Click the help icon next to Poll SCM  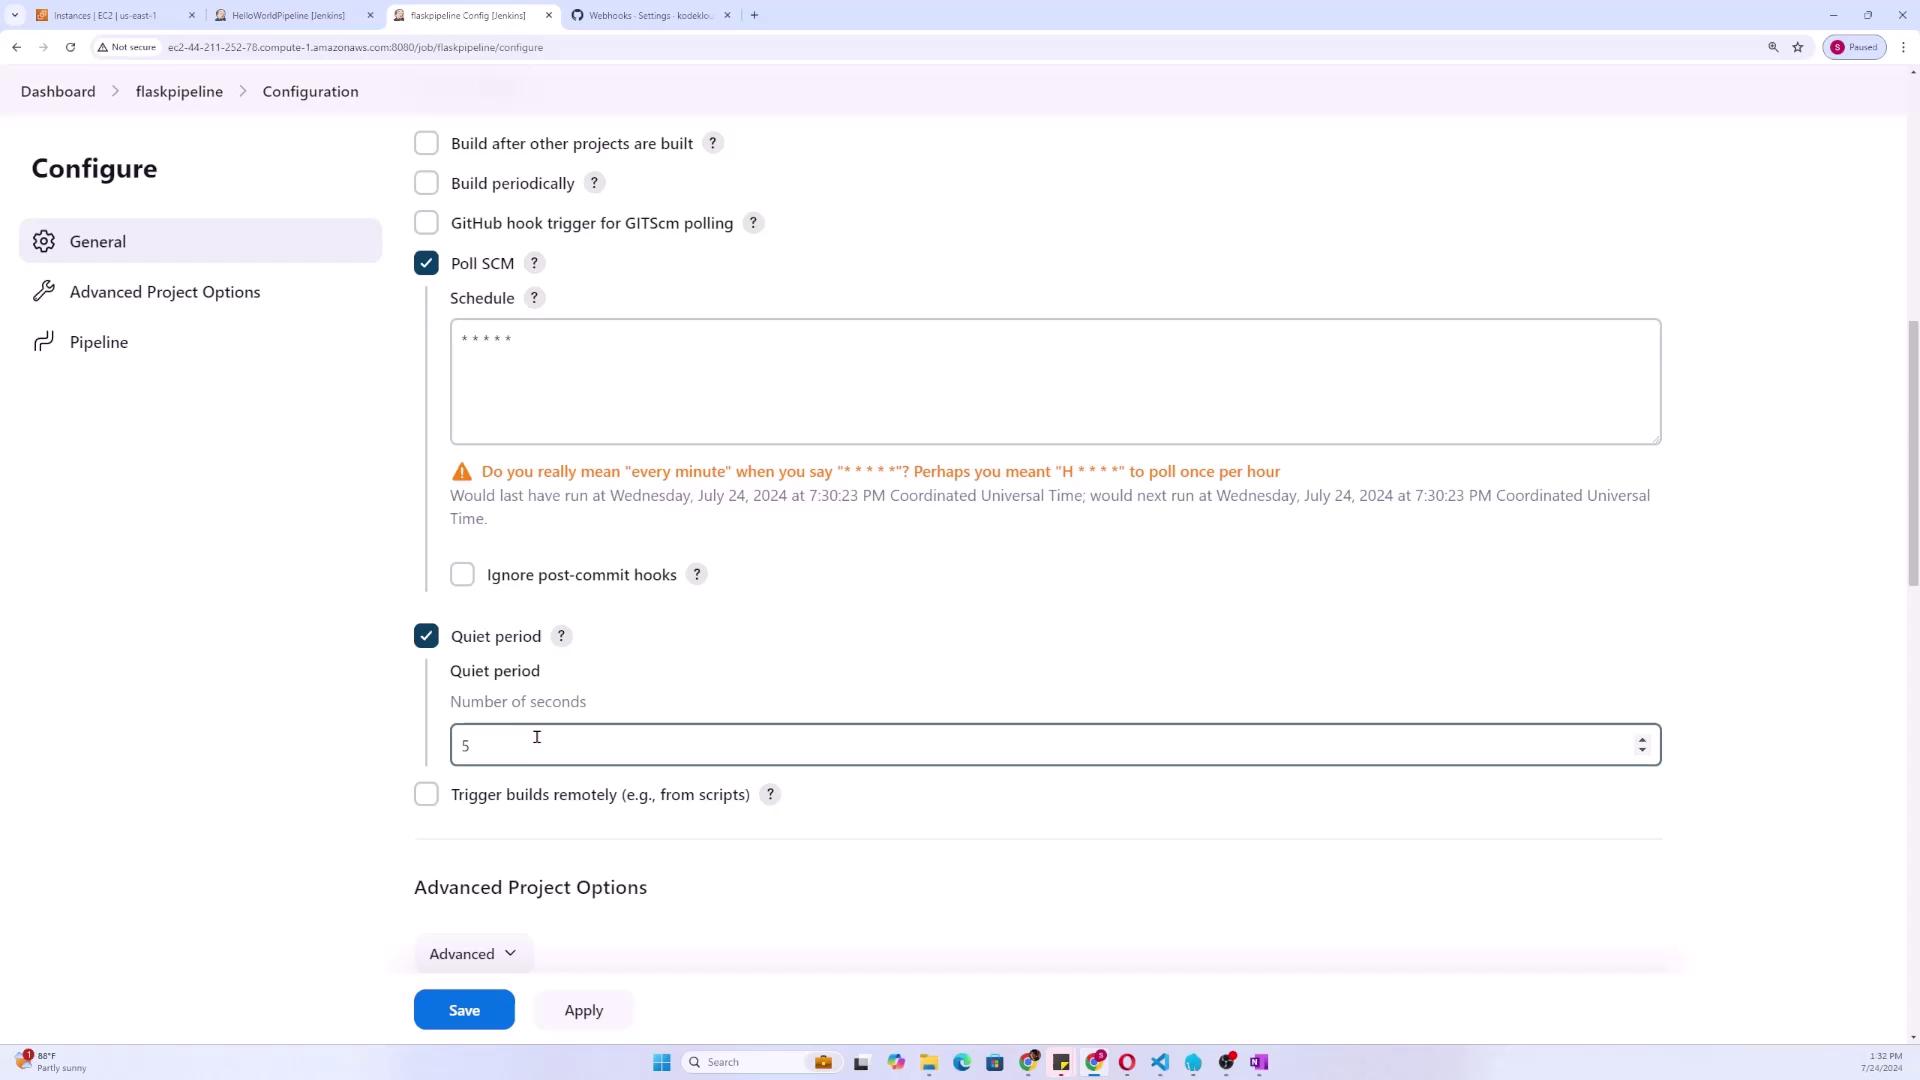click(534, 263)
